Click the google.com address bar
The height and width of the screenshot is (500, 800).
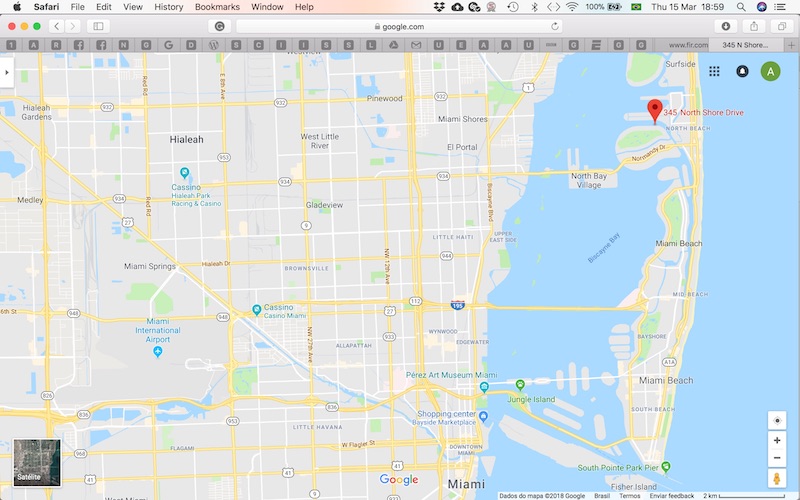click(398, 26)
